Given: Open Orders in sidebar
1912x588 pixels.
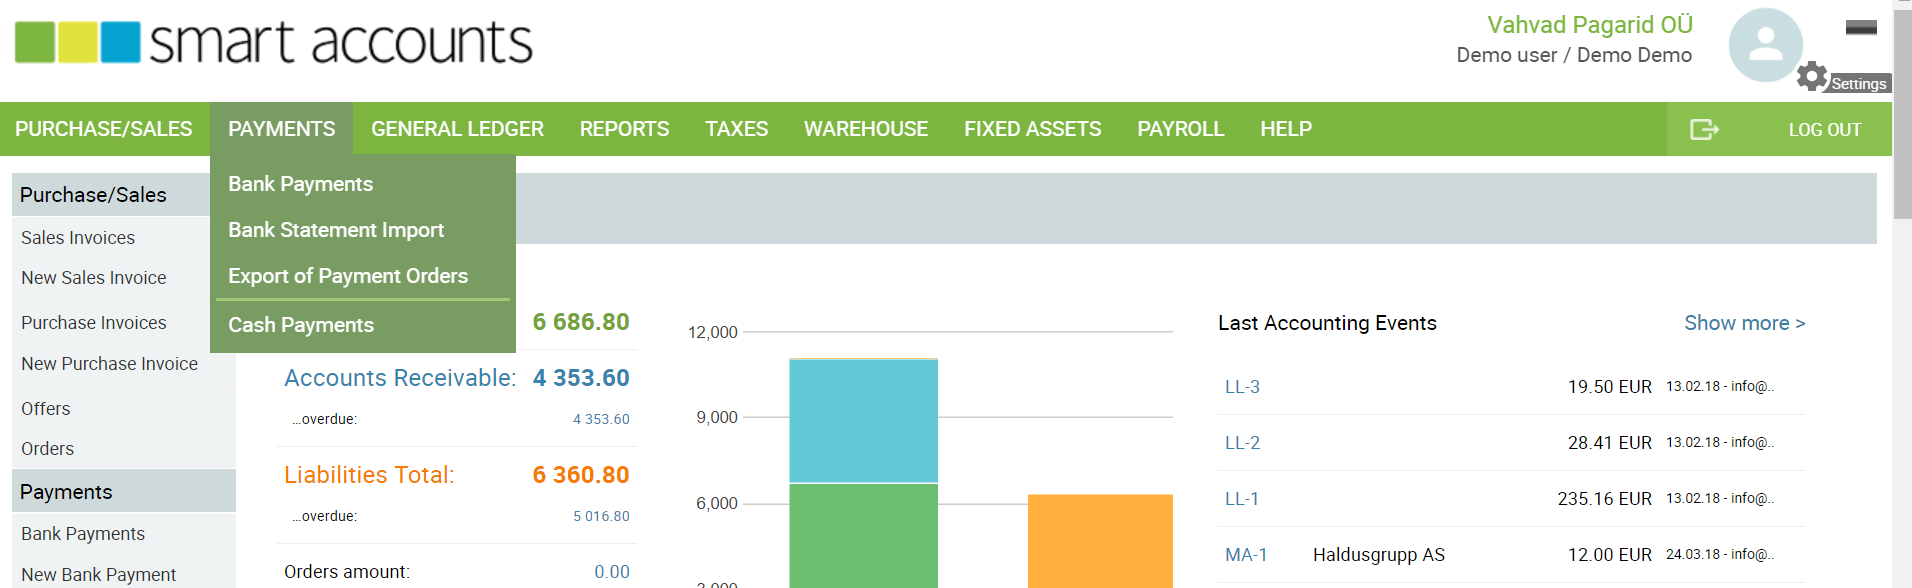Looking at the screenshot, I should (48, 449).
